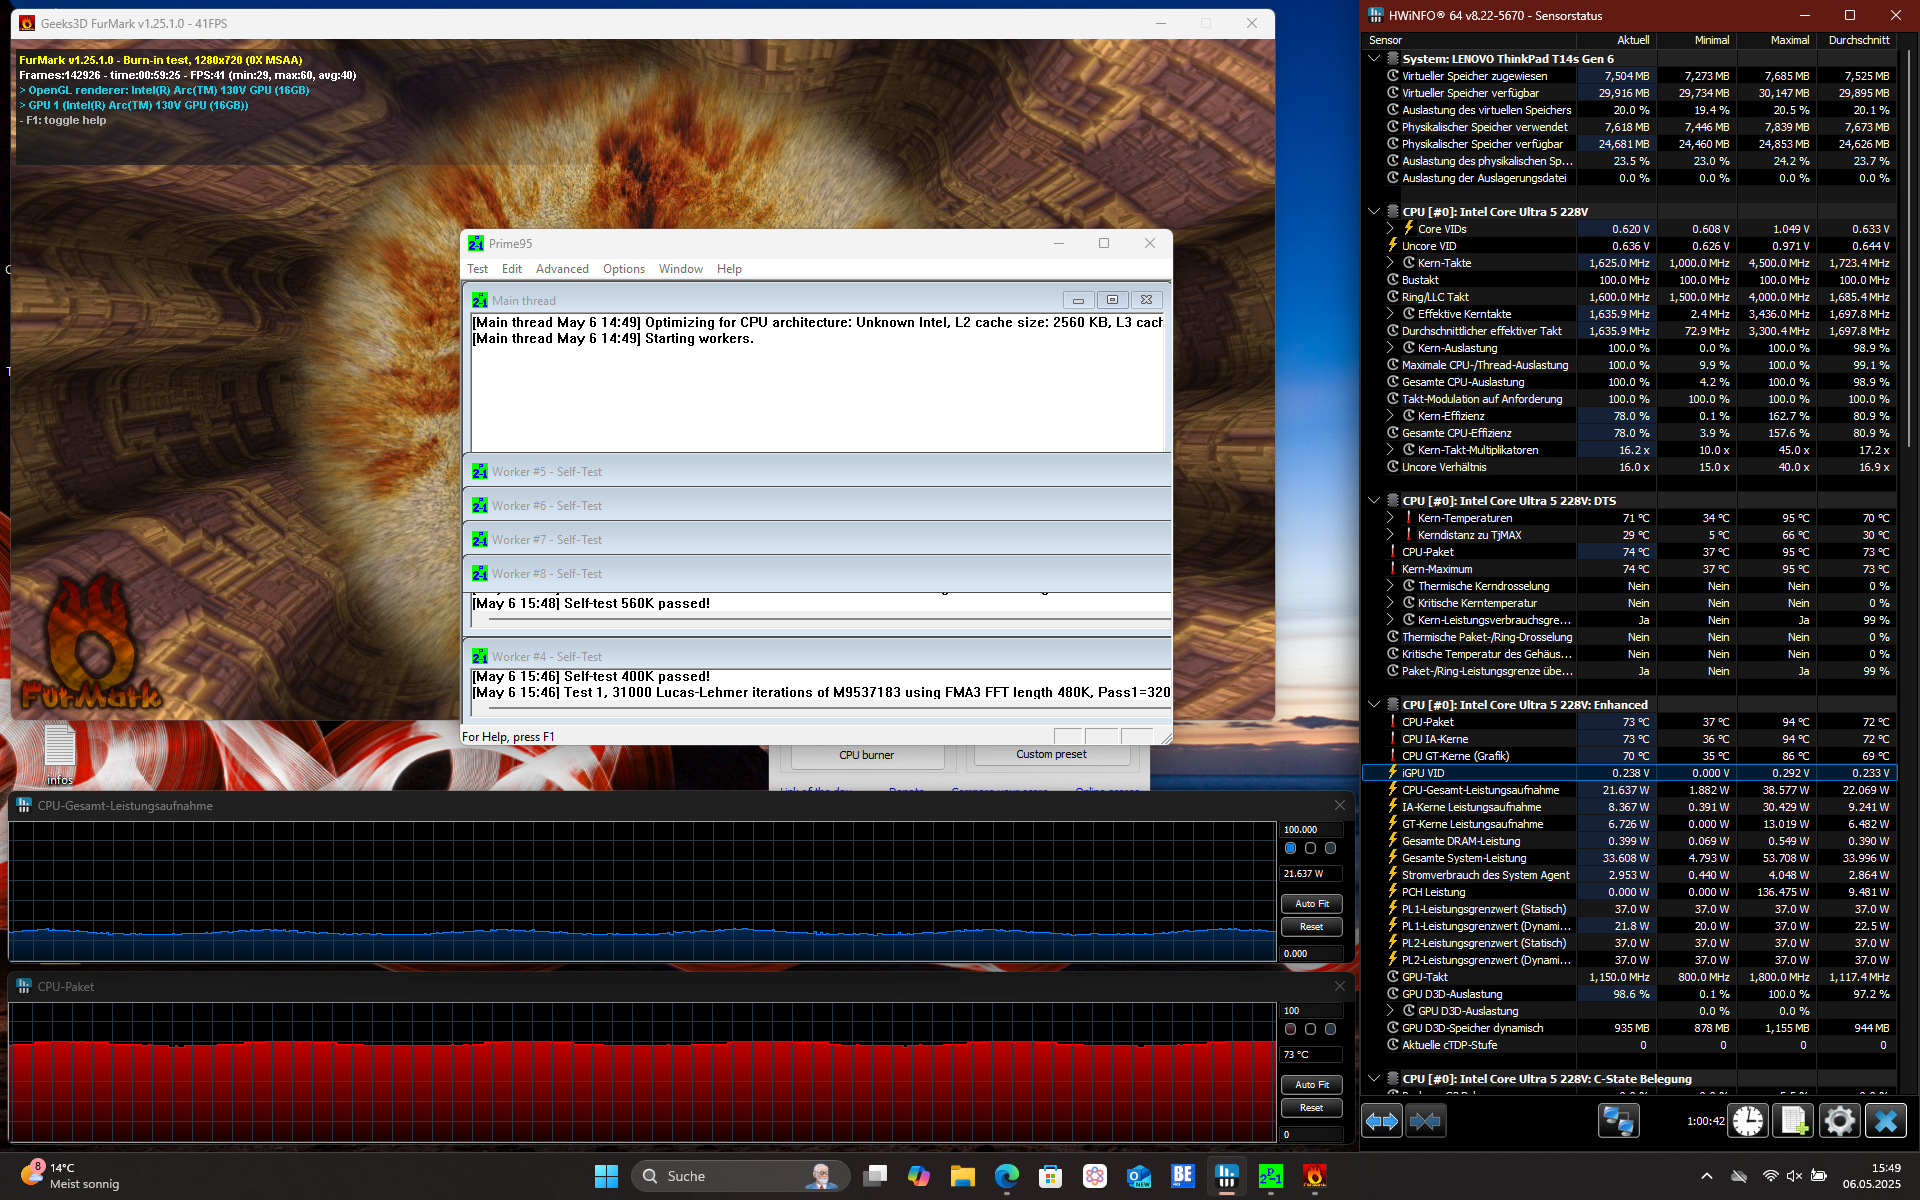Expand the Kern-Temperaturen row
This screenshot has width=1920, height=1200.
click(x=1391, y=518)
